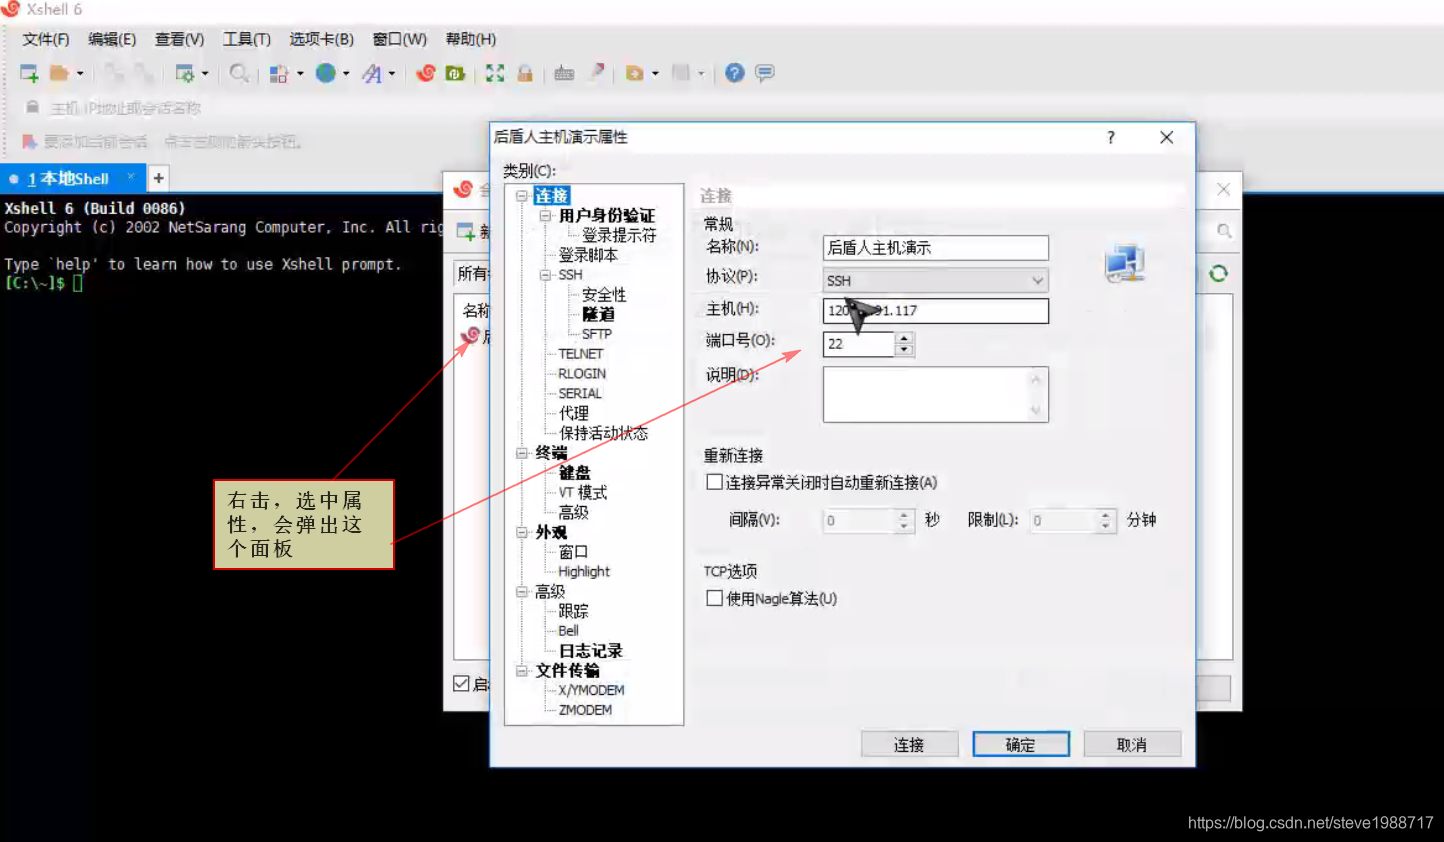Click the keyboard toolbar icon

tap(564, 73)
